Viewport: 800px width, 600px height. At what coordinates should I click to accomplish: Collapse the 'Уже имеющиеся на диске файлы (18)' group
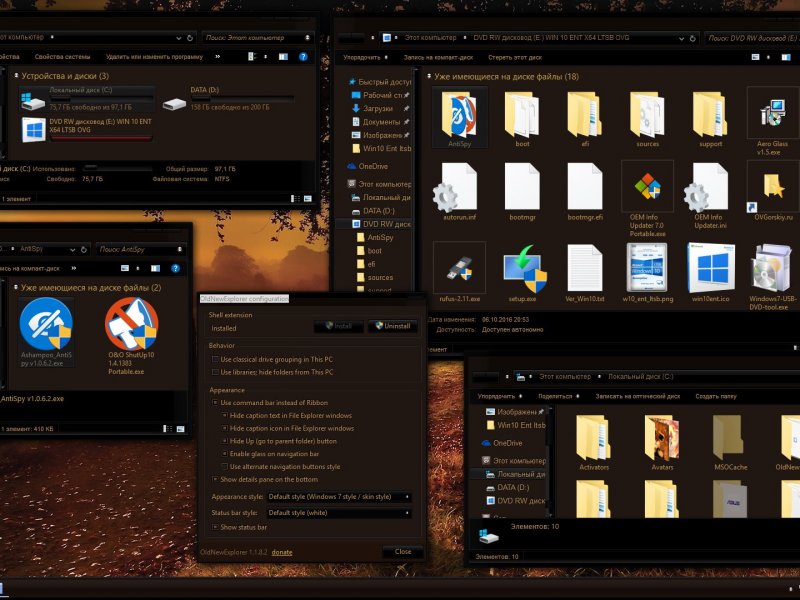point(429,77)
